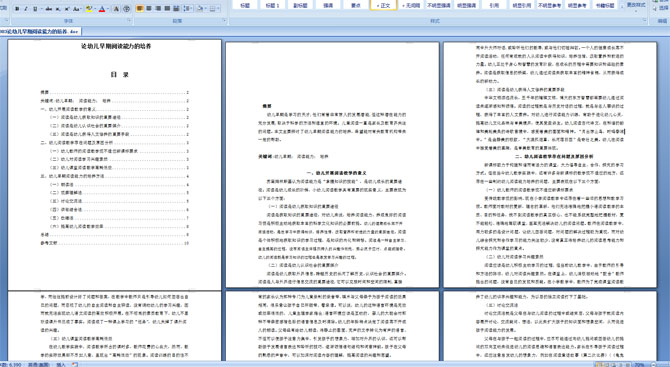
Task: Switch to the open document tab
Action: tap(40, 31)
